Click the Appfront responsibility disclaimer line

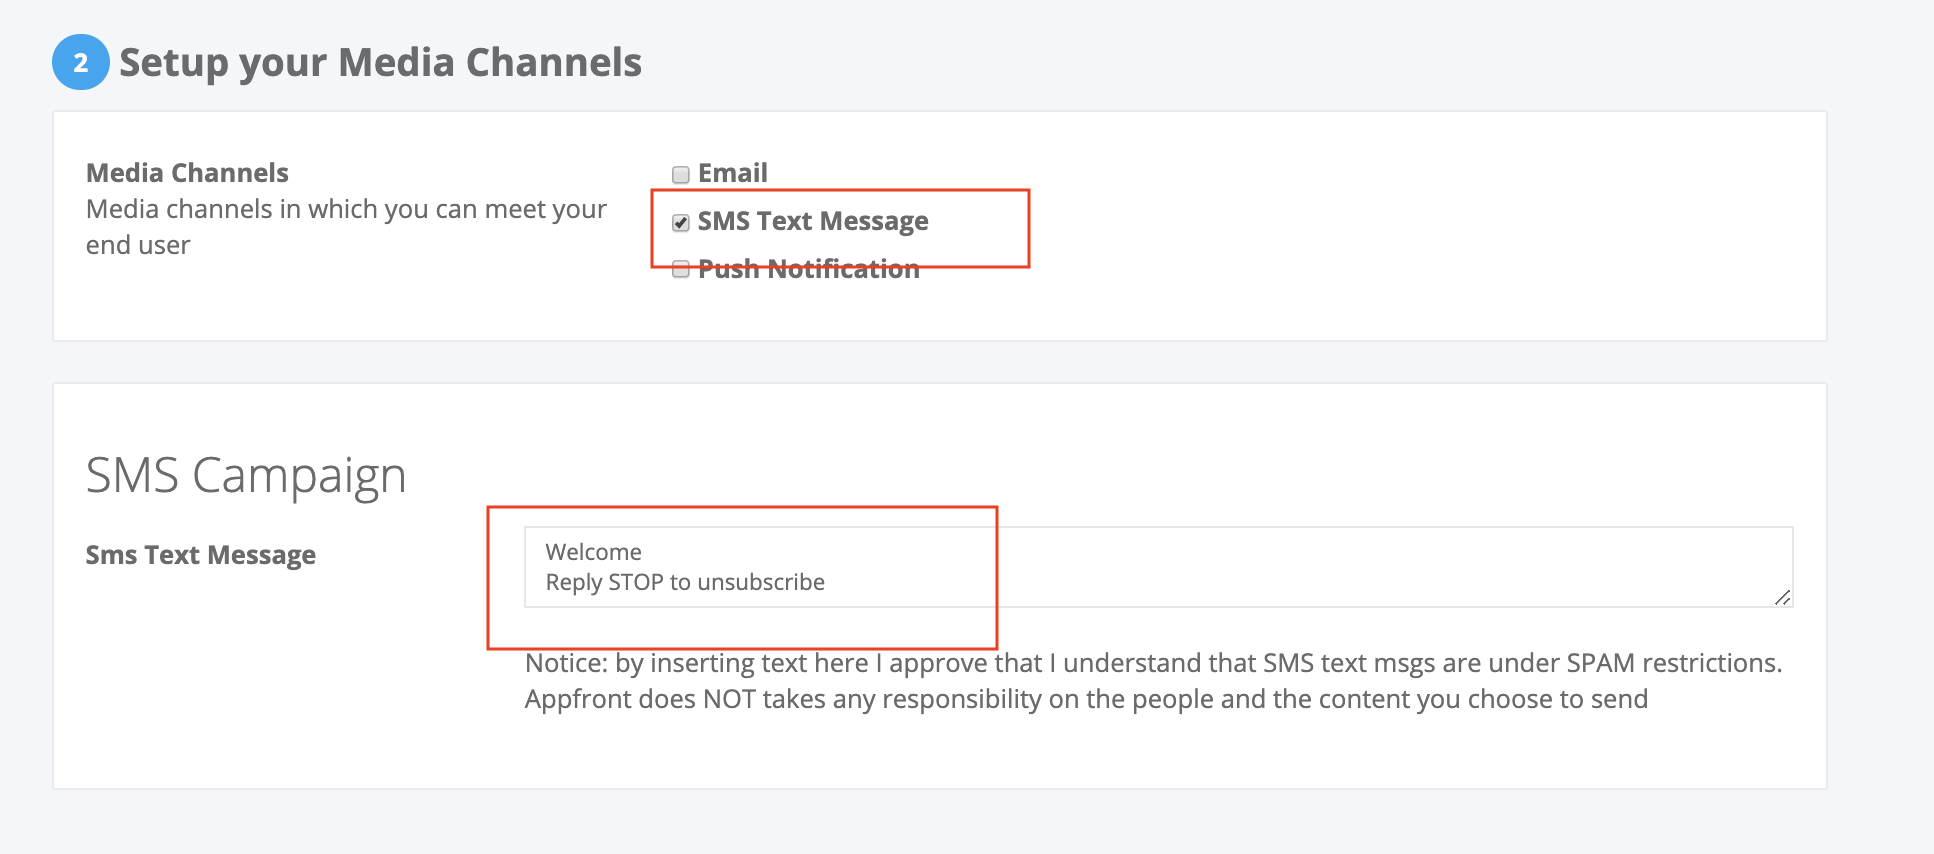click(x=1086, y=699)
